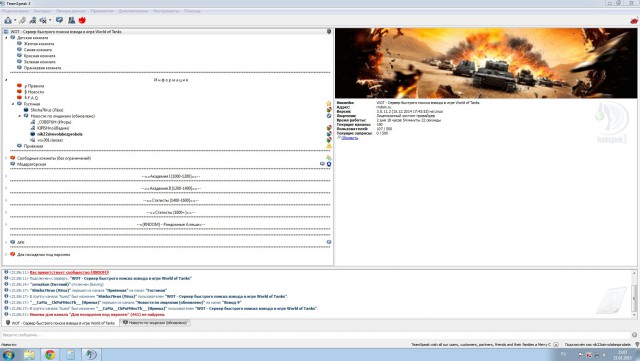Open the Личные данные menu
The image size is (640, 361).
pos(71,11)
